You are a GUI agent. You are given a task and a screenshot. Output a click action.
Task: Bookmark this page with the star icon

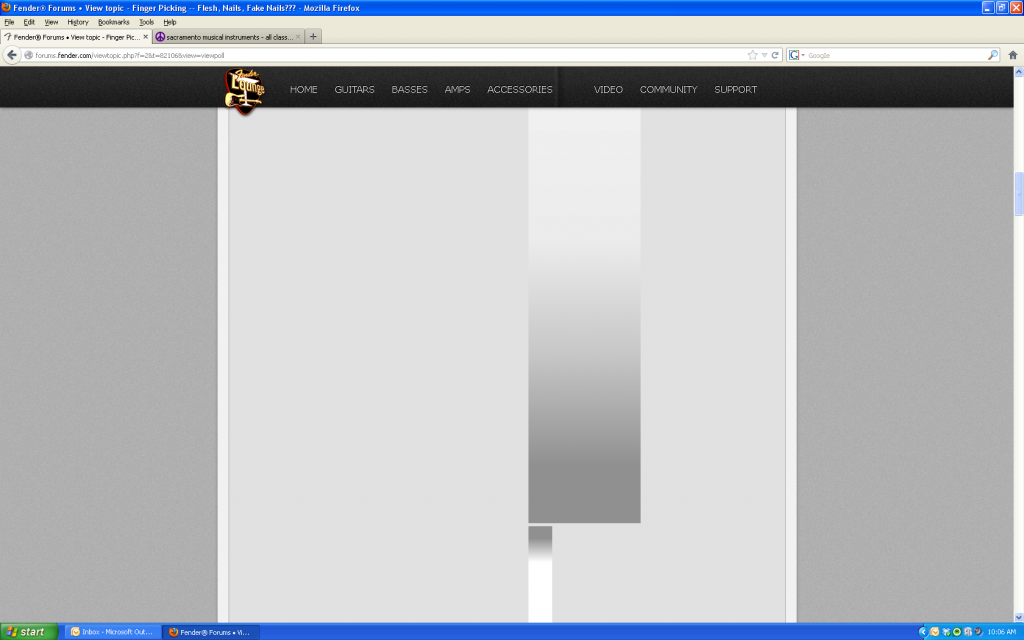click(752, 55)
